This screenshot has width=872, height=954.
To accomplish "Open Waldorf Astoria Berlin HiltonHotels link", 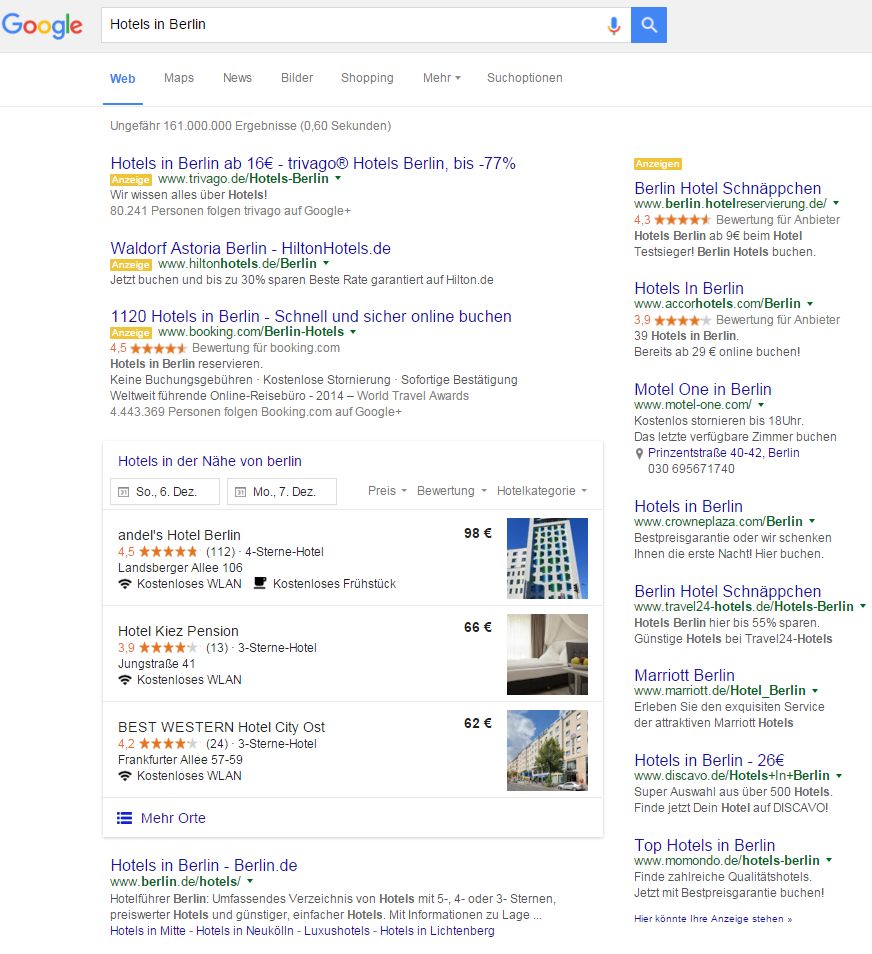I will (250, 249).
